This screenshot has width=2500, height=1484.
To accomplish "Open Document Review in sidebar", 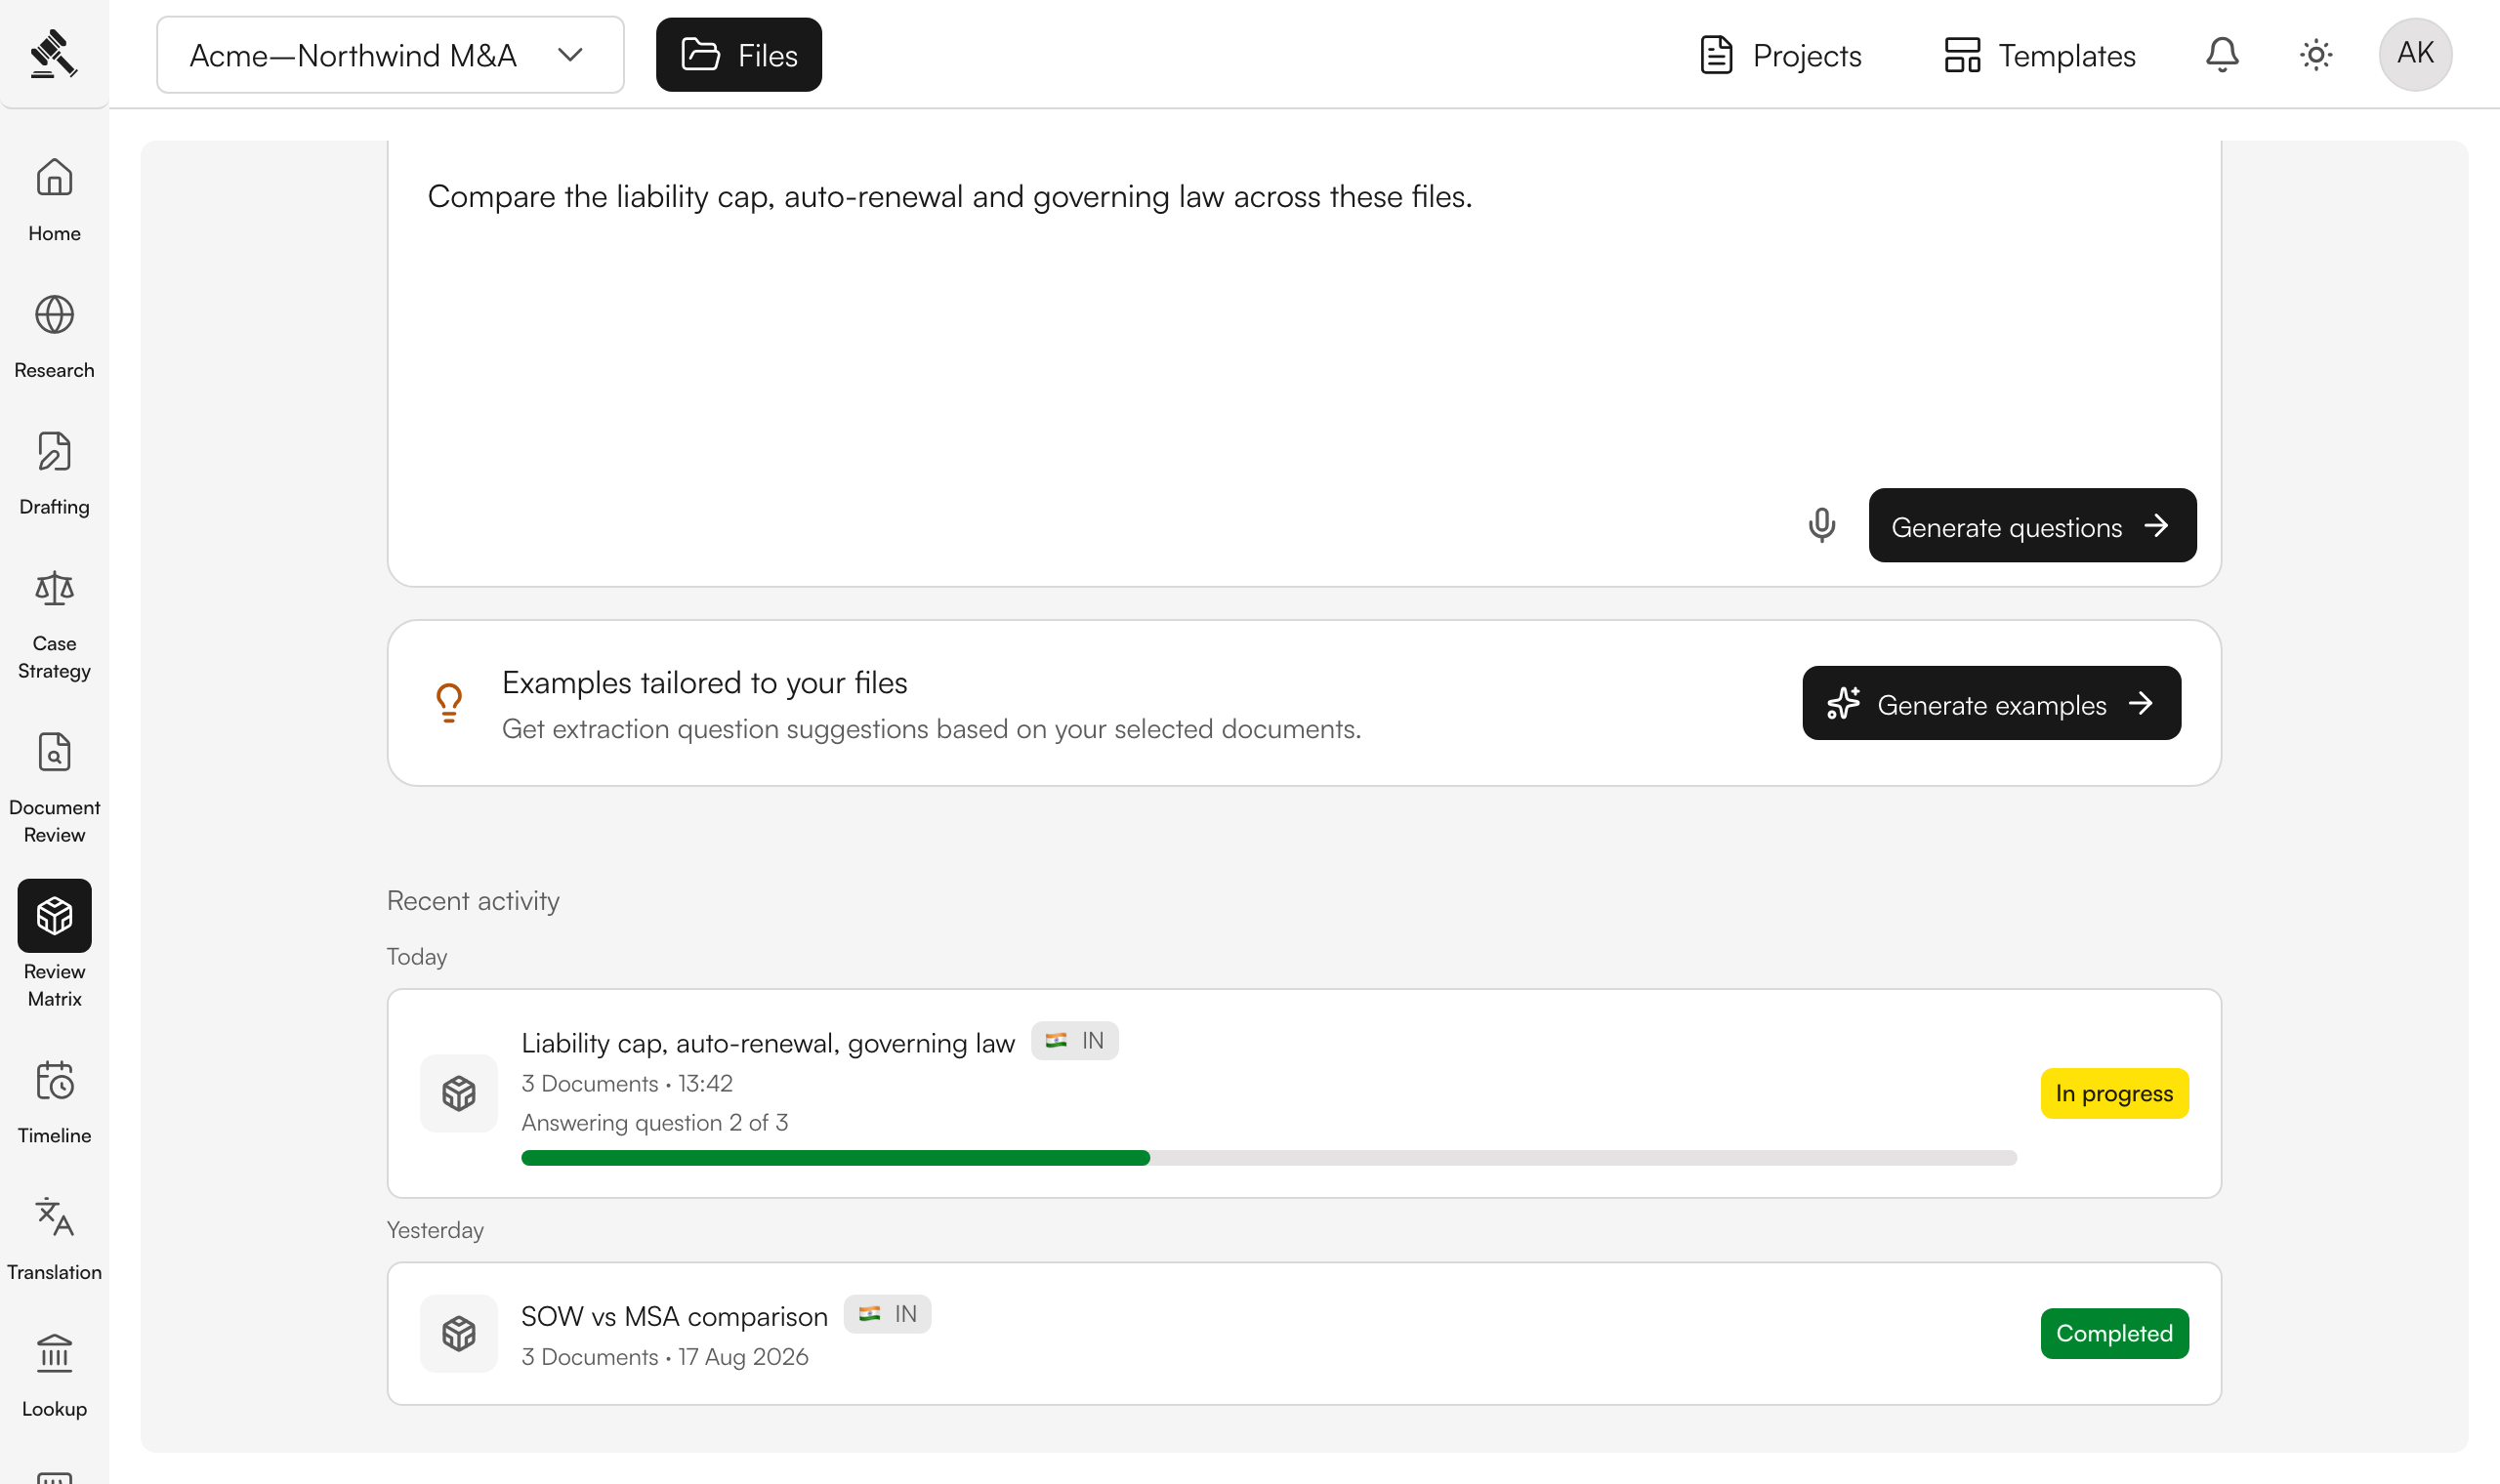I will [x=54, y=753].
